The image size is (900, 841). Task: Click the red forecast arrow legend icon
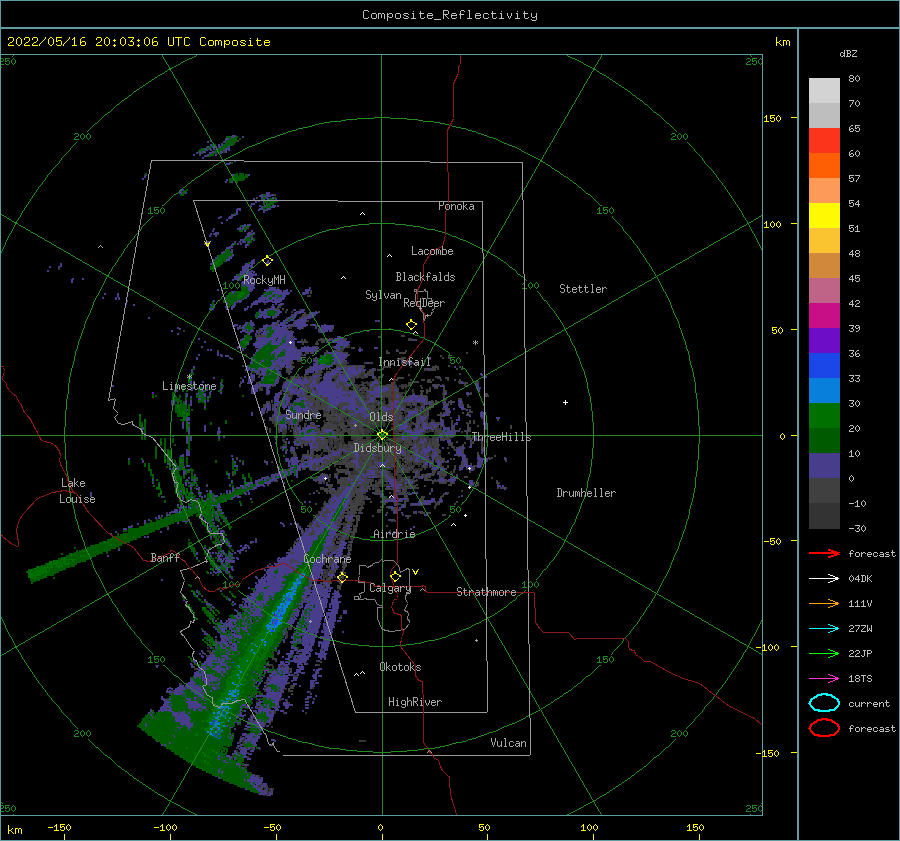tap(824, 553)
